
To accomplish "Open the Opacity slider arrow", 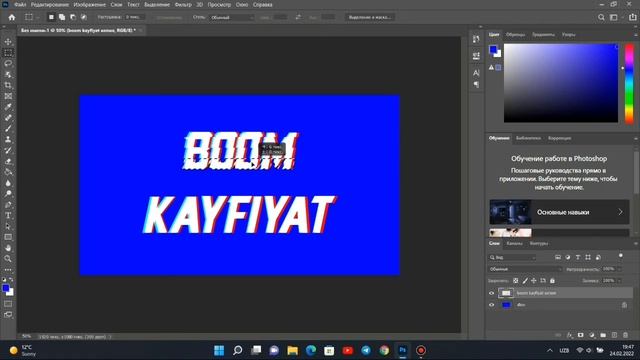I will pyautogui.click(x=619, y=269).
